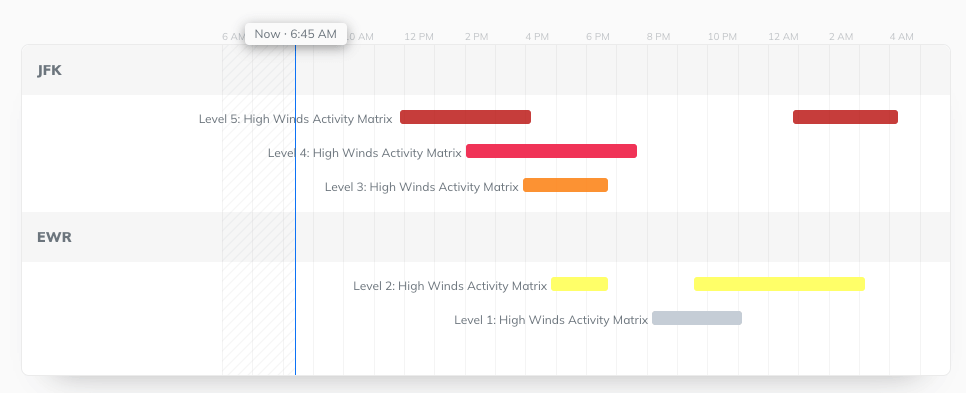Click Level 2: High Winds Activity Matrix label
Screen dimensions: 966x393
450,286
